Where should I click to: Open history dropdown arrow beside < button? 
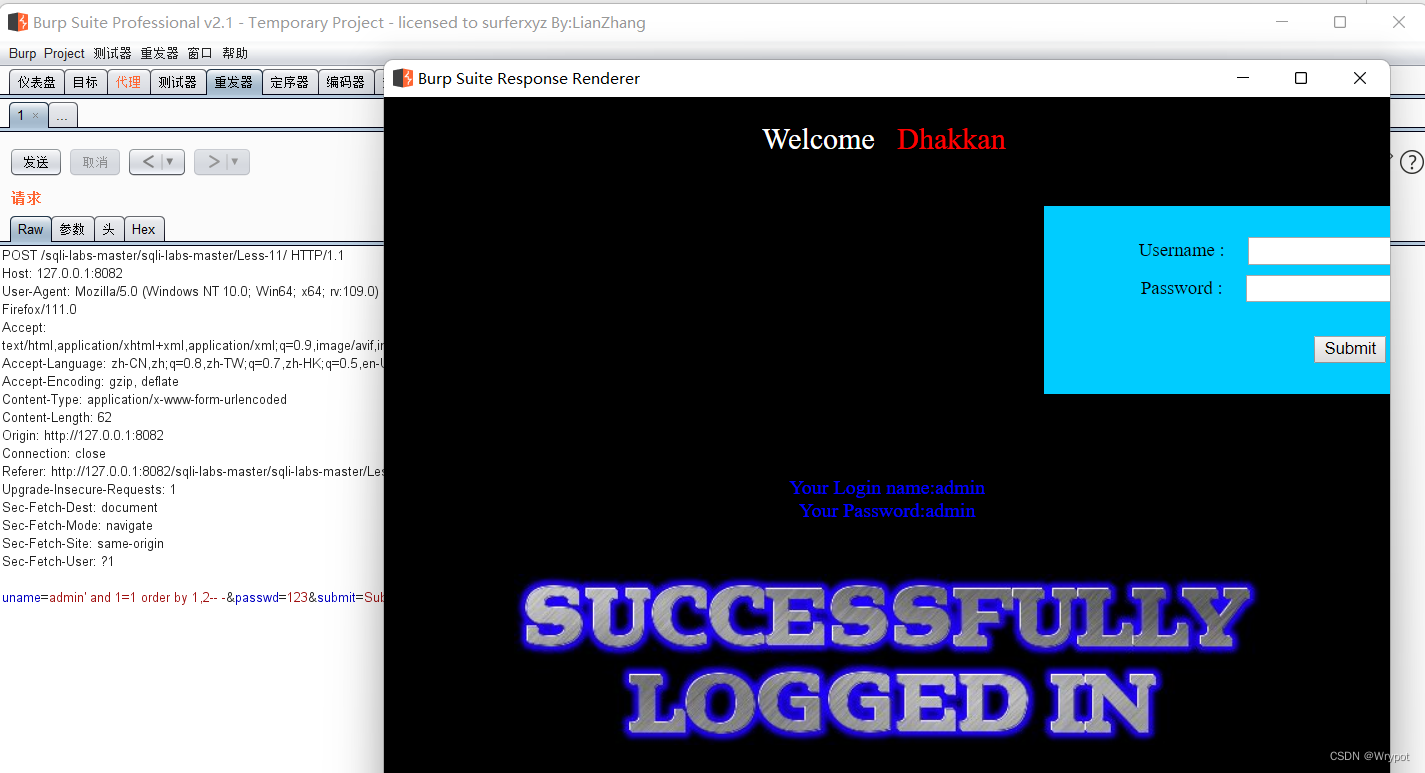(x=171, y=162)
